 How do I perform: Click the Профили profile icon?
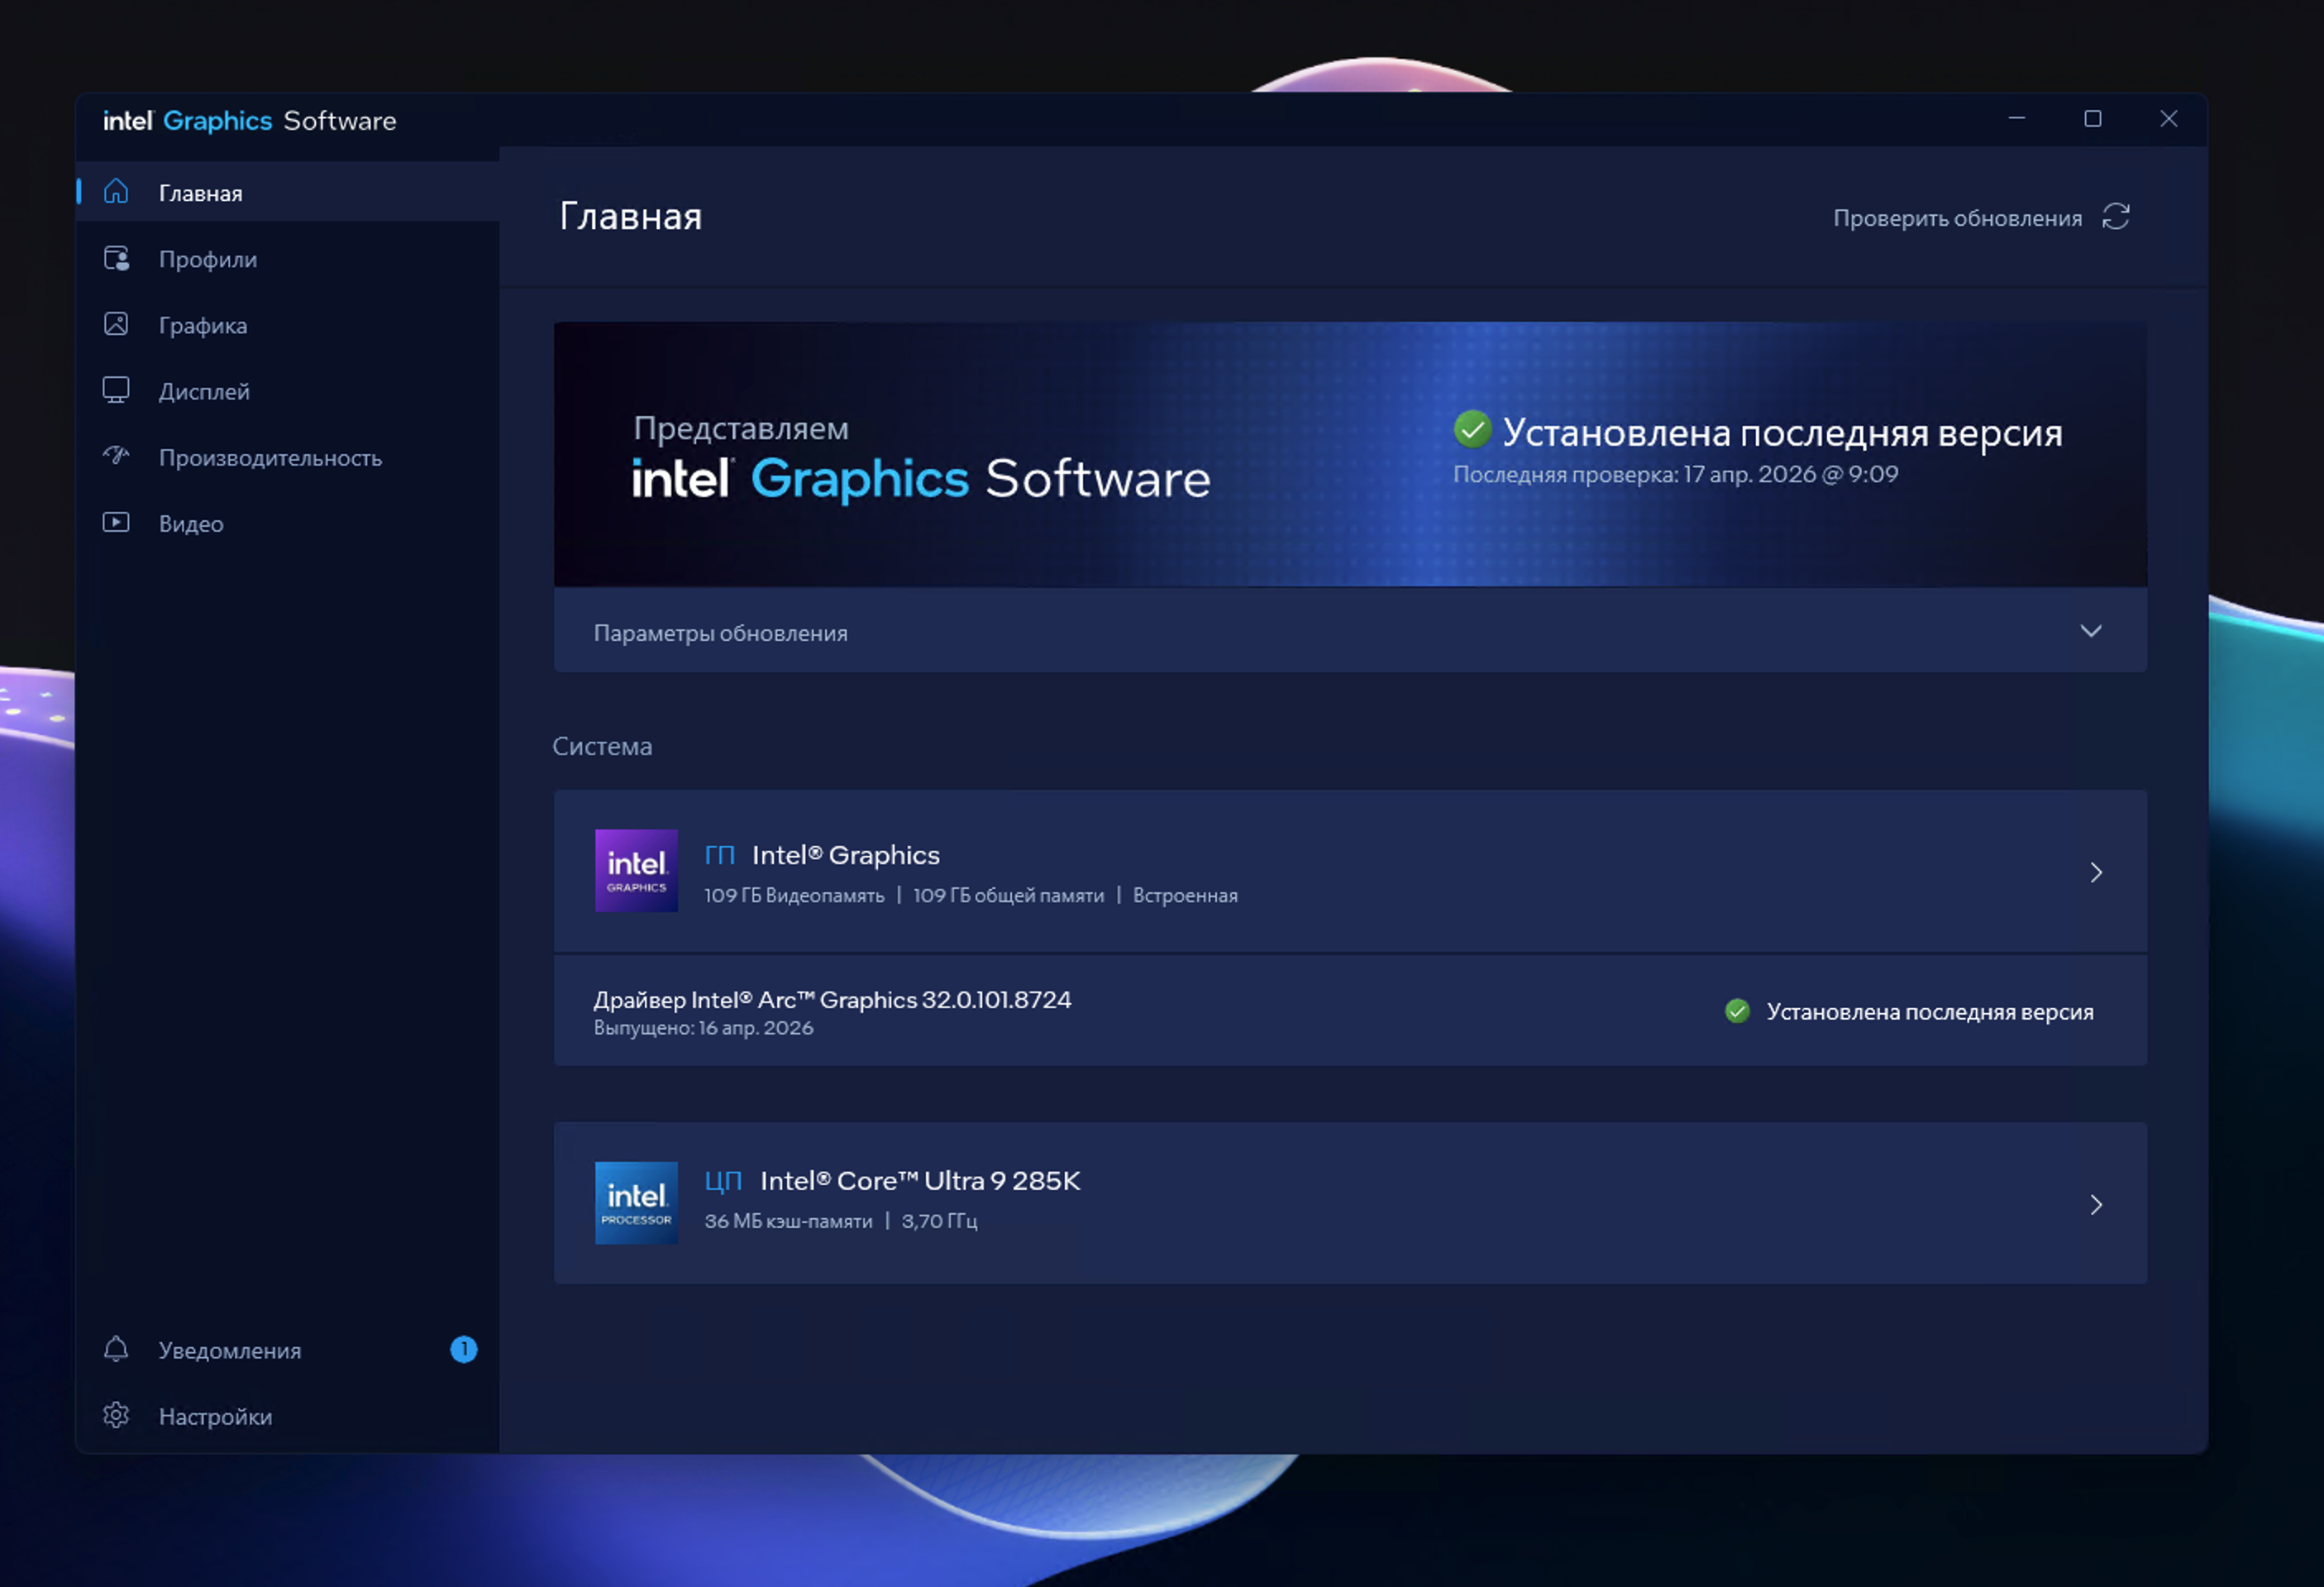(116, 259)
